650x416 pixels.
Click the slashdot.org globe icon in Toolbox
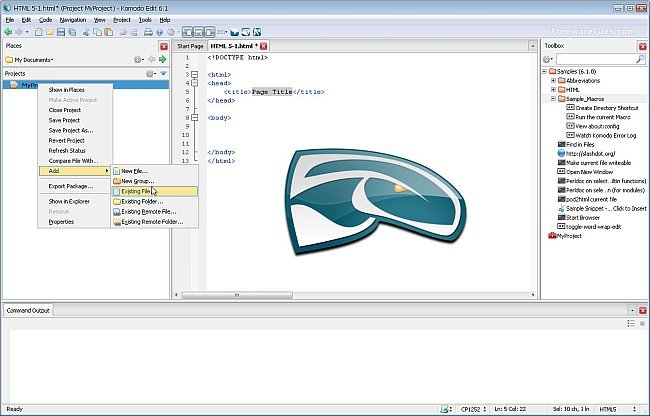[561, 153]
